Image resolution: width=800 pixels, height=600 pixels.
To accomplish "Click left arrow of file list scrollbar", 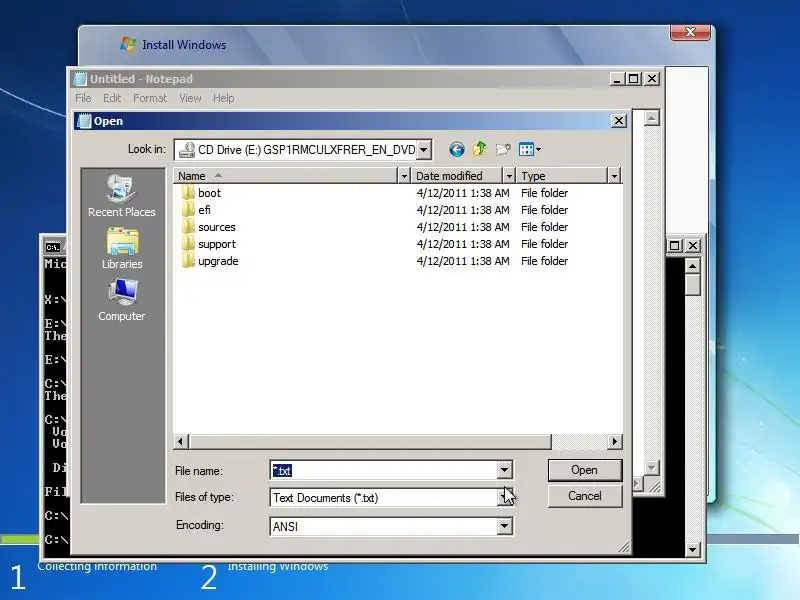I will 181,441.
